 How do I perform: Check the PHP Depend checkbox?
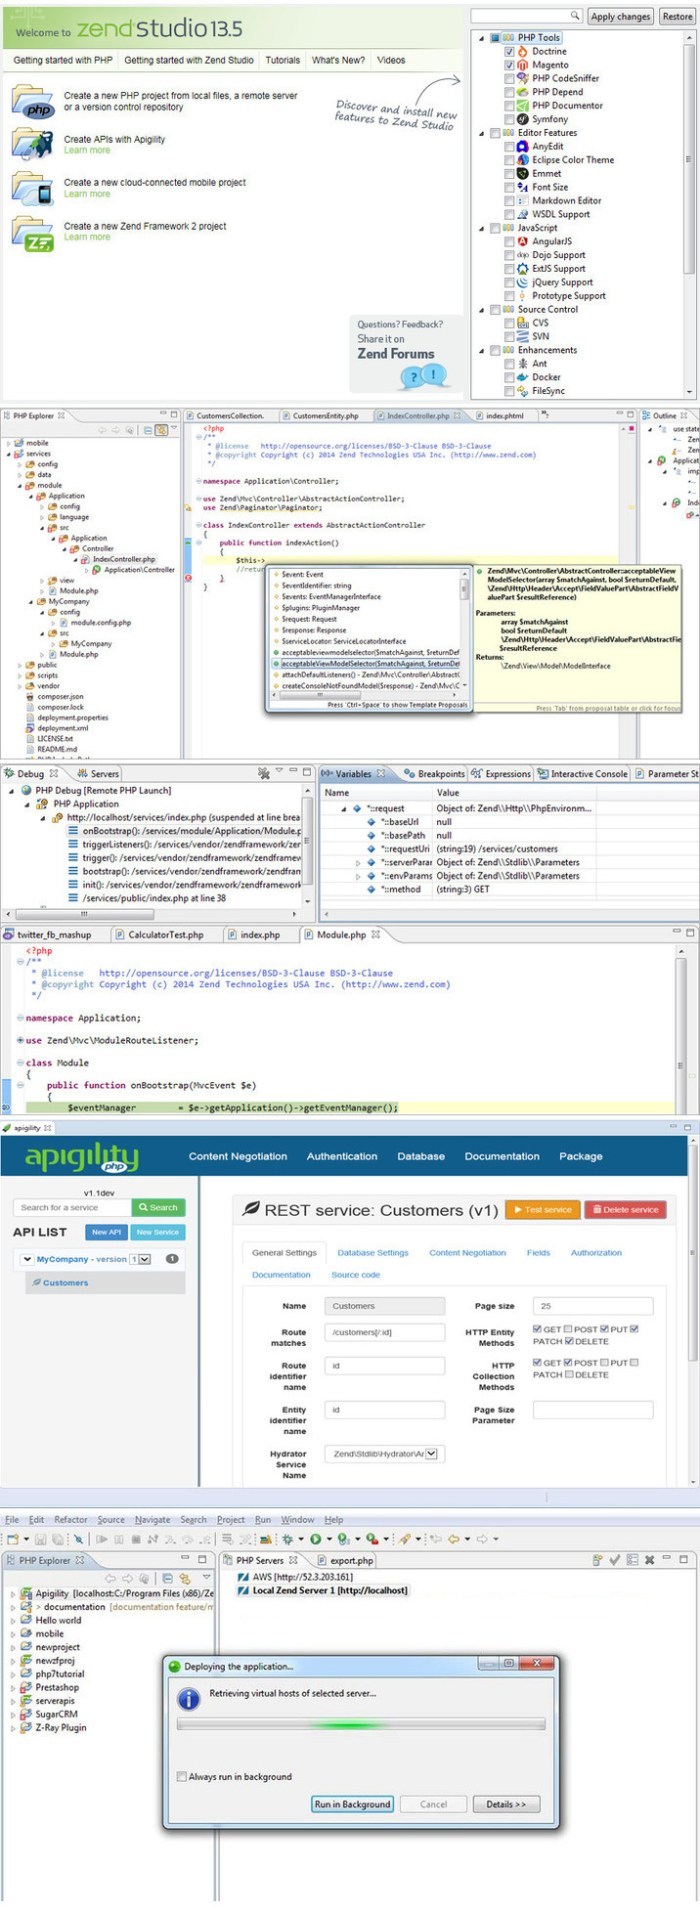pyautogui.click(x=509, y=92)
